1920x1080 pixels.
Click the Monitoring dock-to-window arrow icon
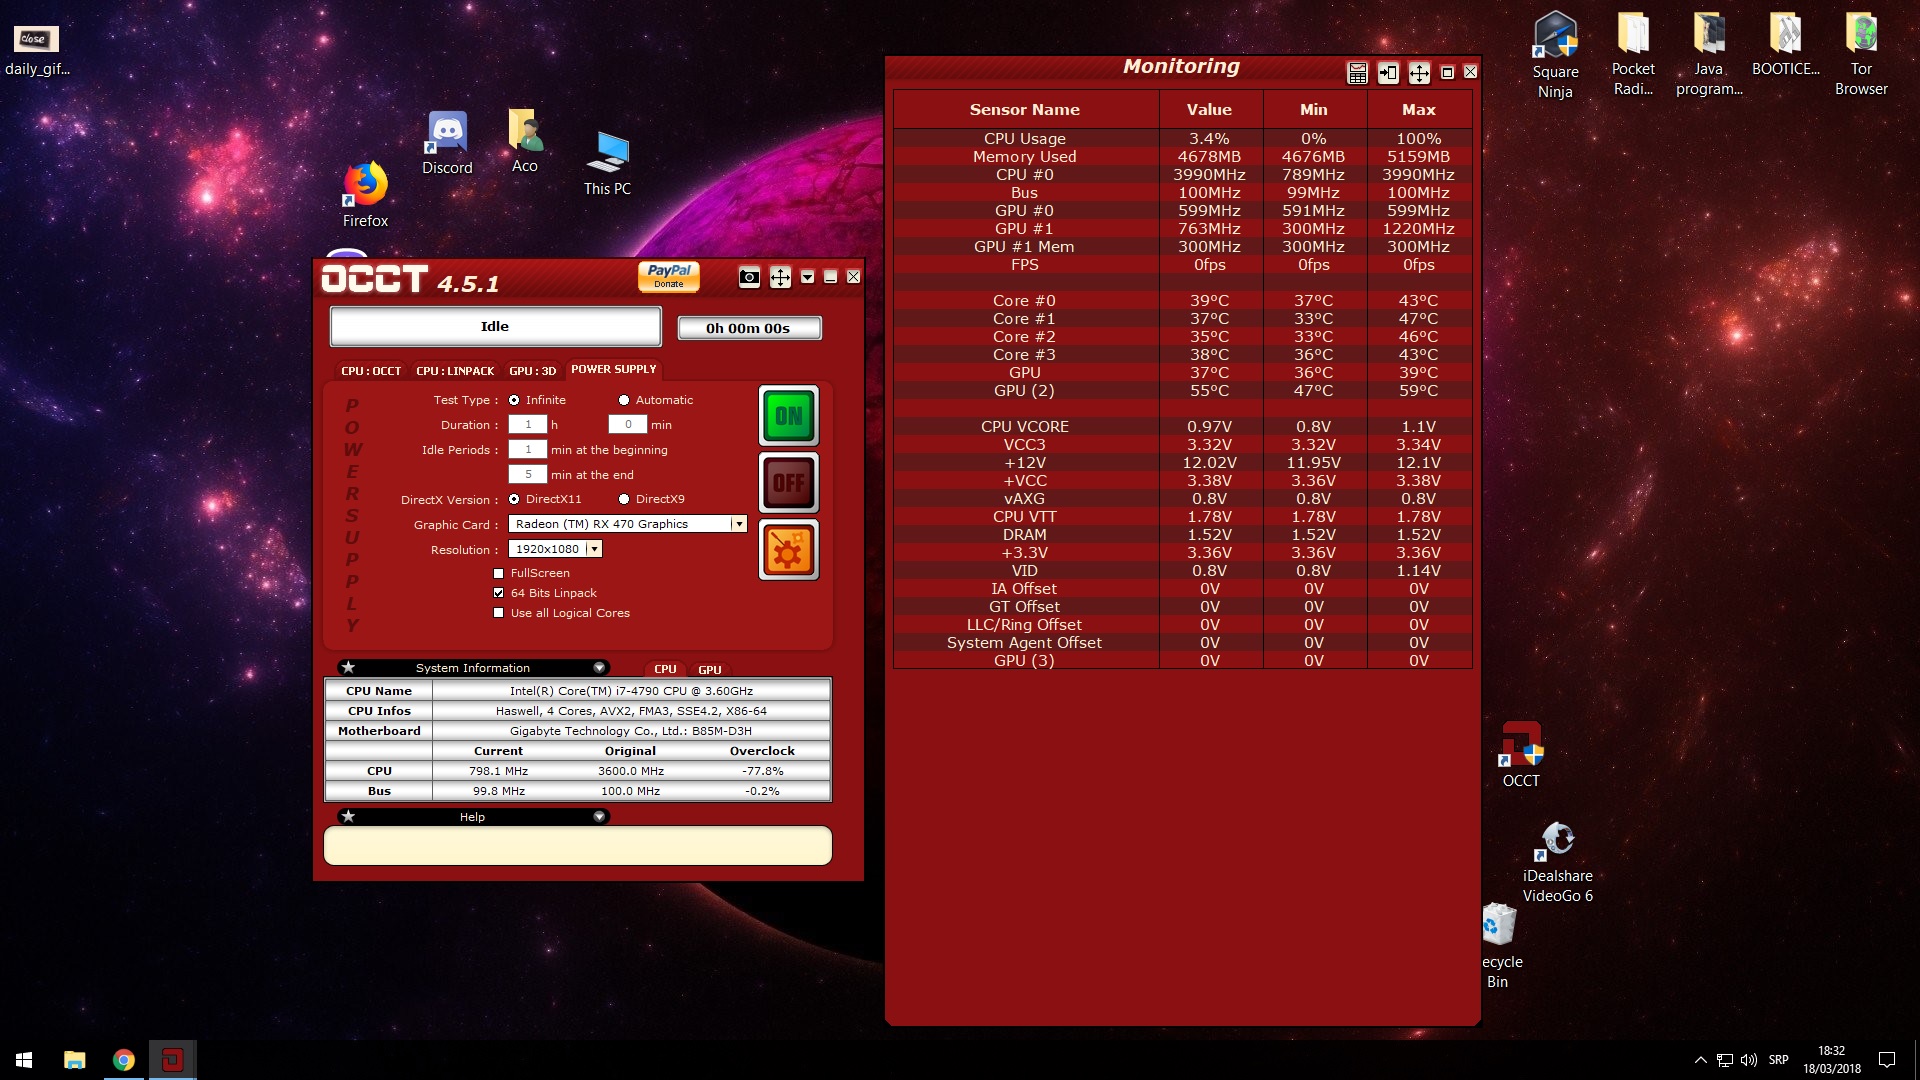click(x=1388, y=72)
